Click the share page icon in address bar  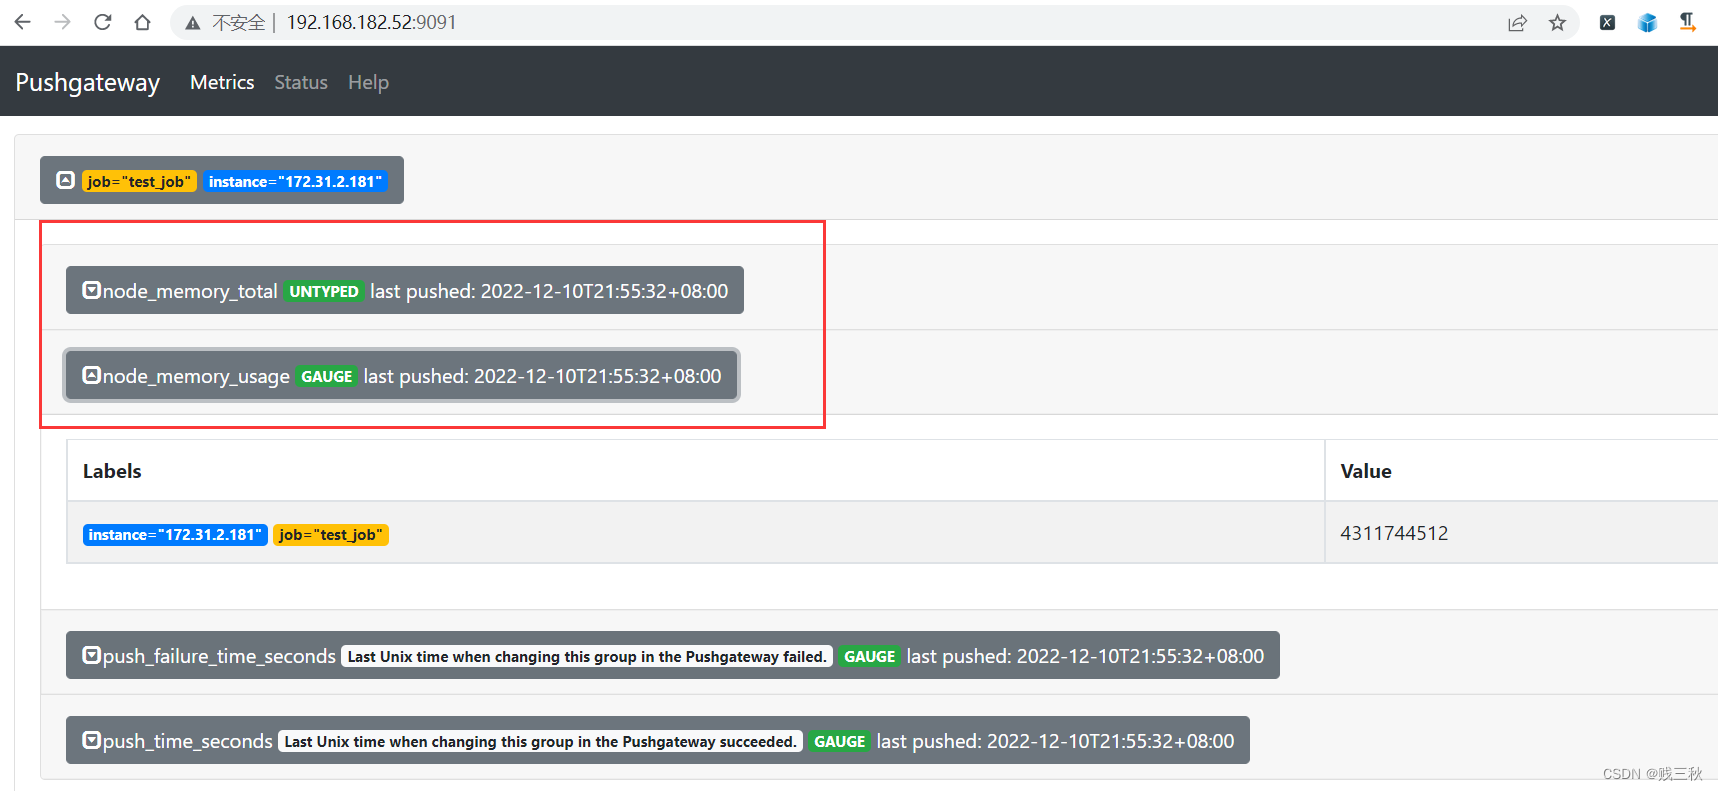point(1517,23)
